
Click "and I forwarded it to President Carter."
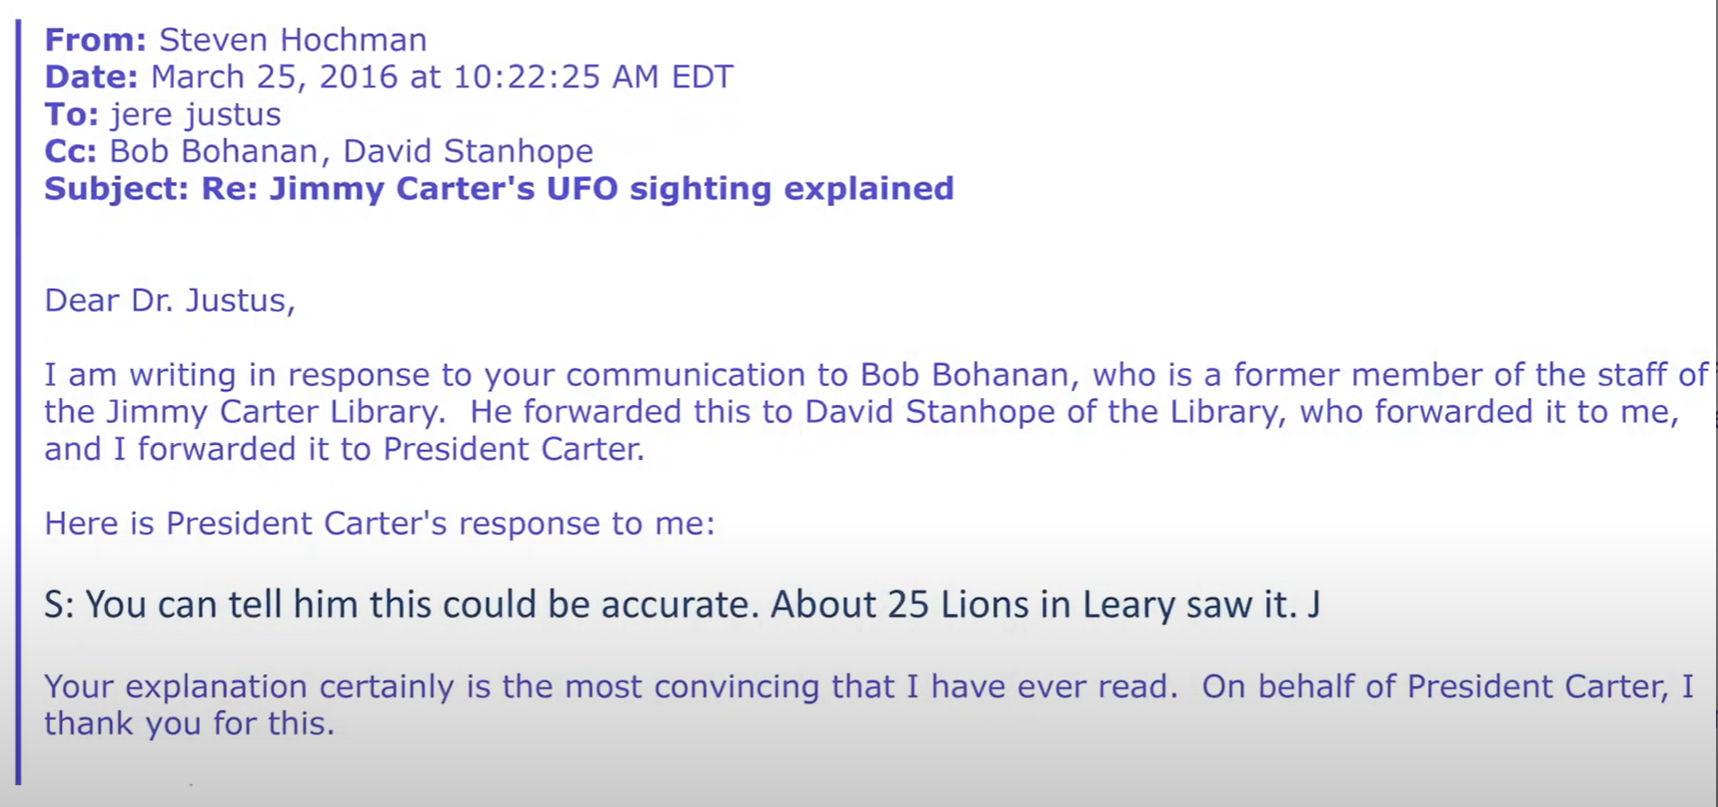pos(345,449)
